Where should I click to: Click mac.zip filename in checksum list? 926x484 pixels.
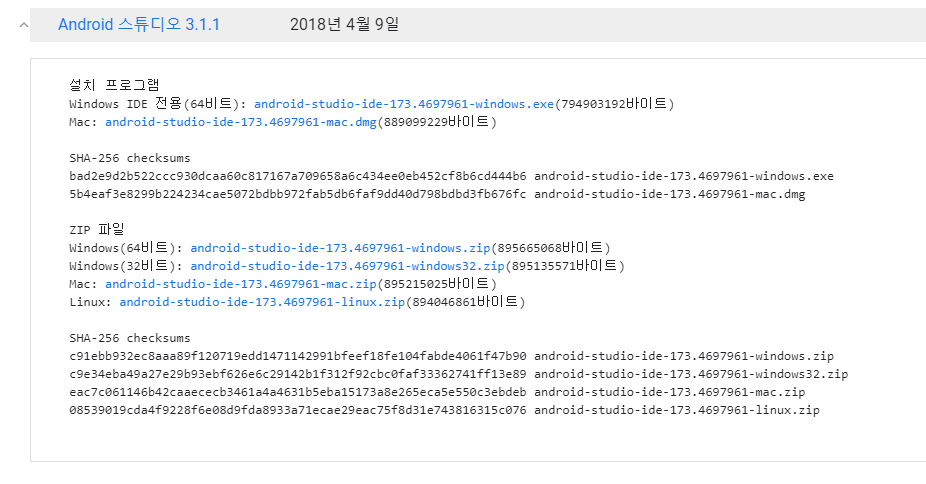point(670,392)
